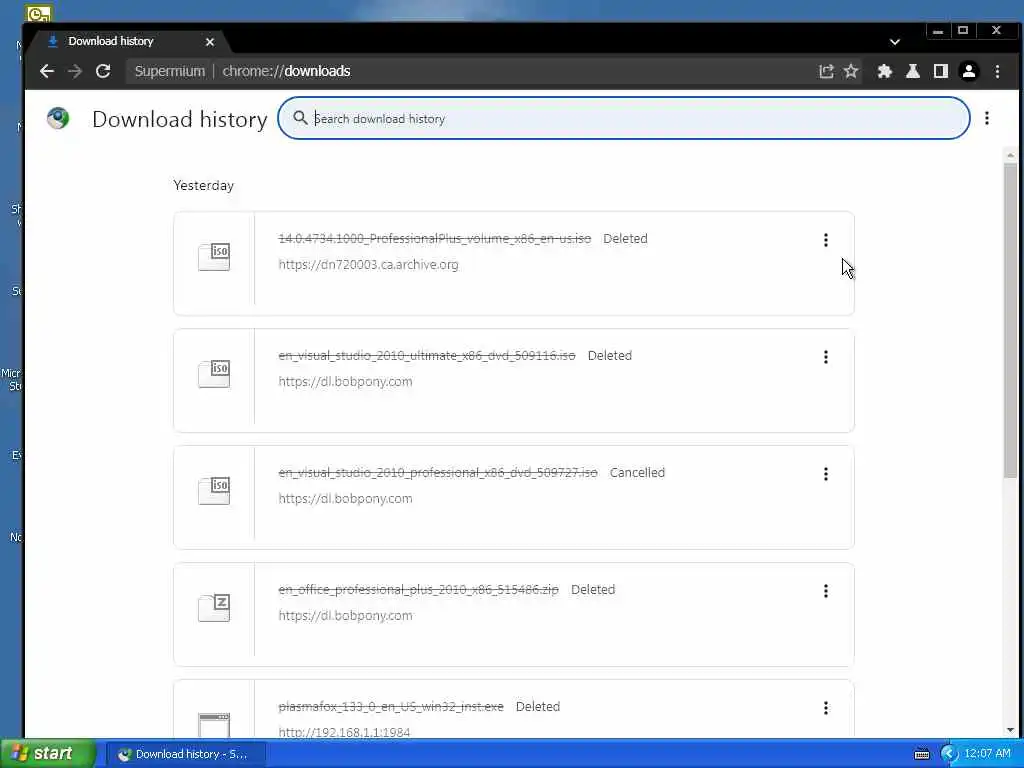
Task: Open the profile avatar menu
Action: tap(969, 71)
